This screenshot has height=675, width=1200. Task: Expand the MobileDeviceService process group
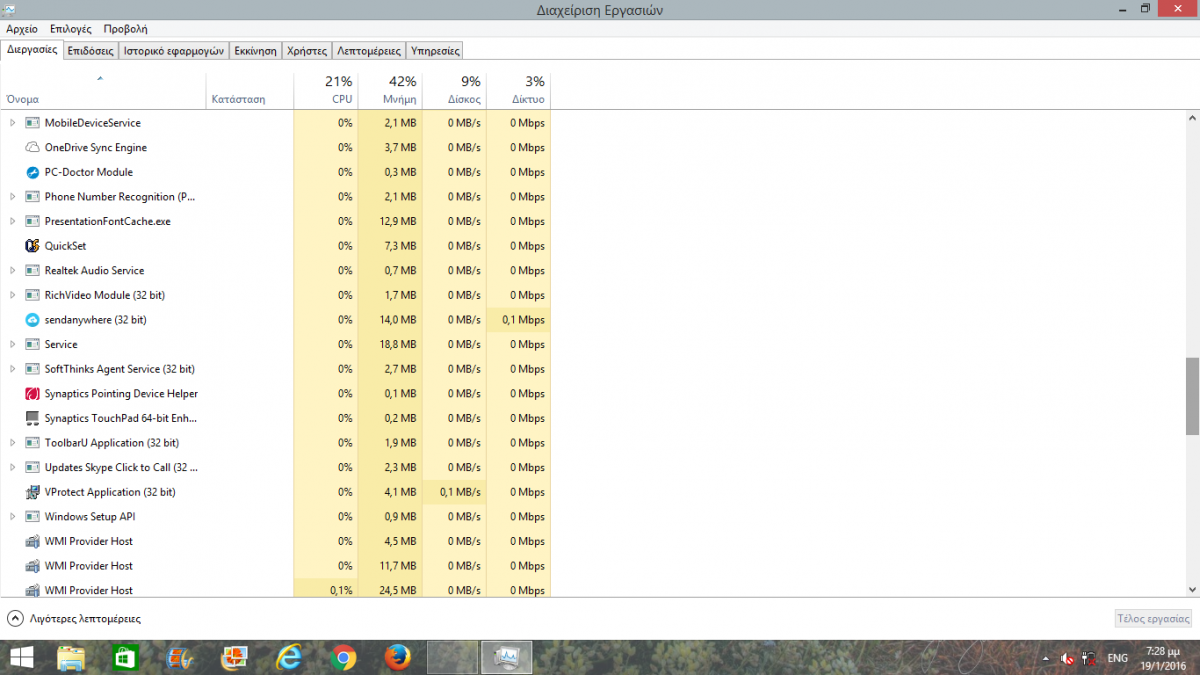(x=13, y=123)
